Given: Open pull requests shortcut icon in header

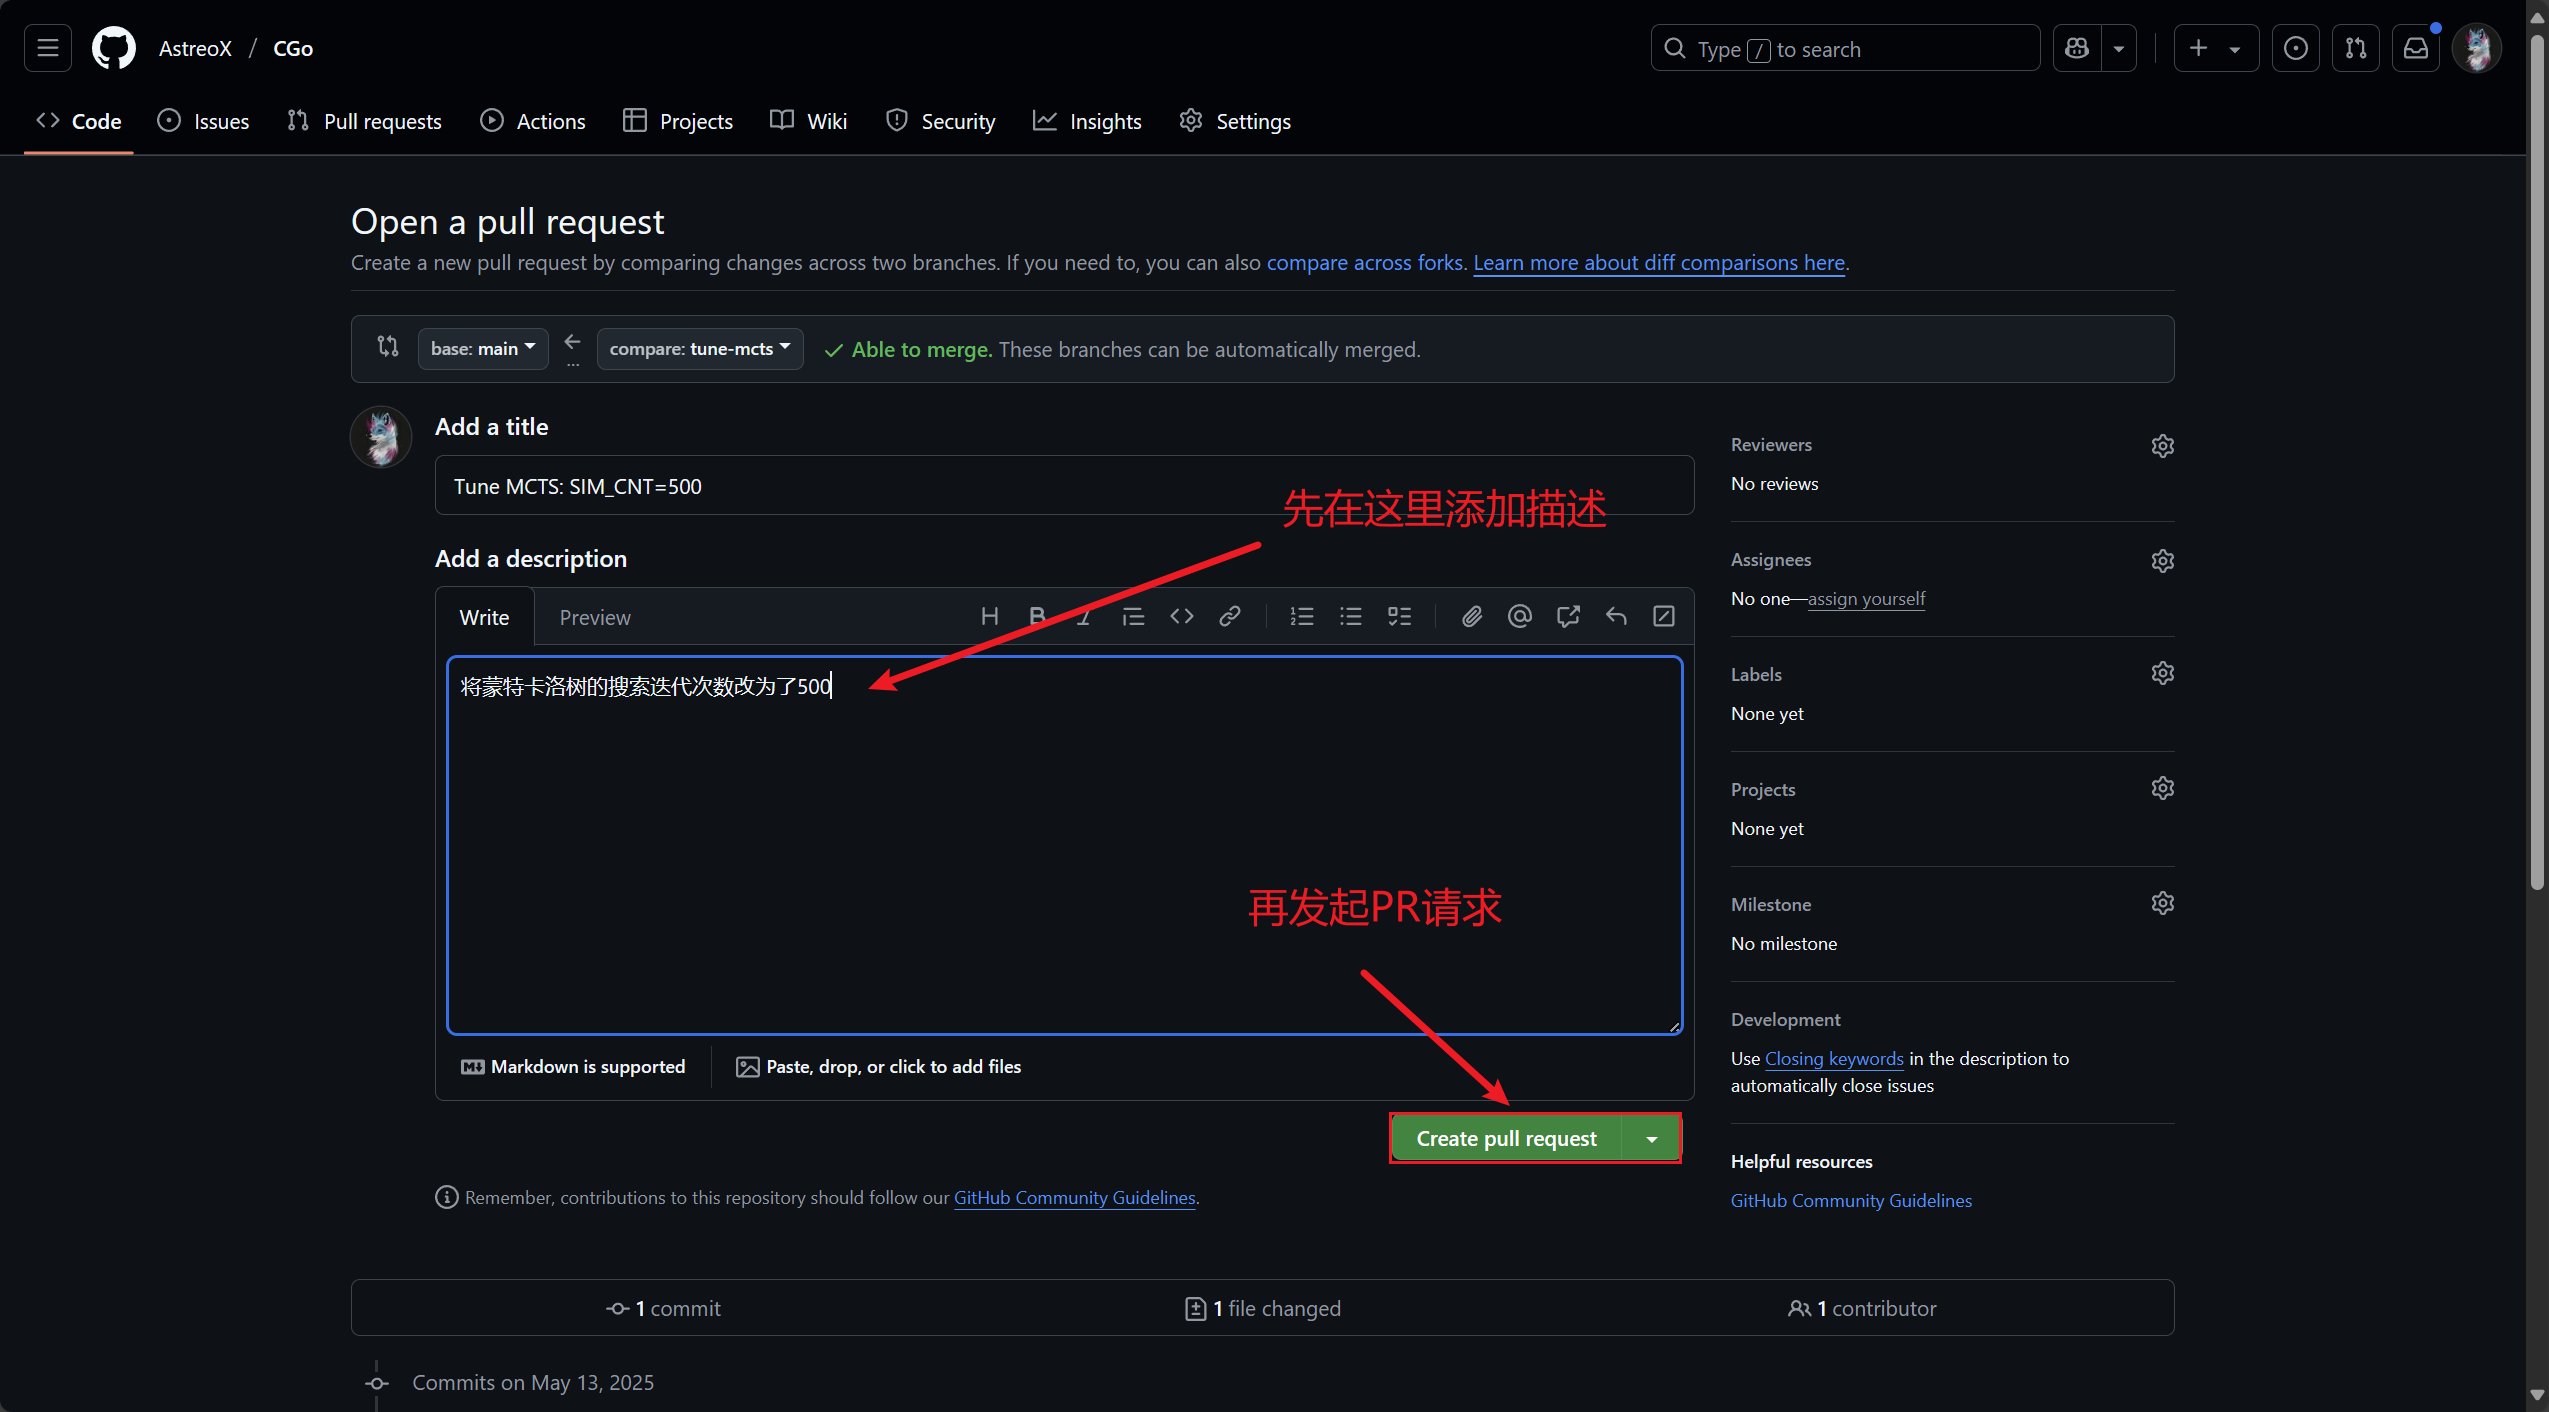Looking at the screenshot, I should 2356,48.
